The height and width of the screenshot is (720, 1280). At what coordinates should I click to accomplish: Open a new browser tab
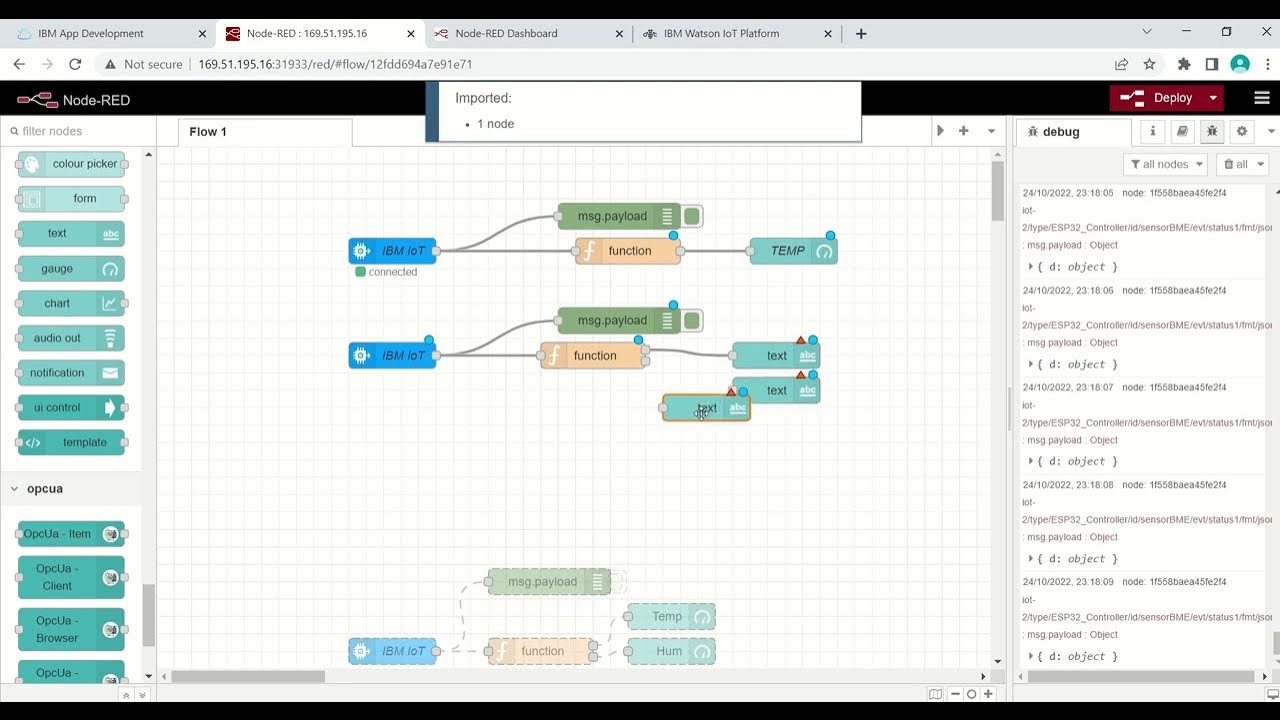coord(861,33)
